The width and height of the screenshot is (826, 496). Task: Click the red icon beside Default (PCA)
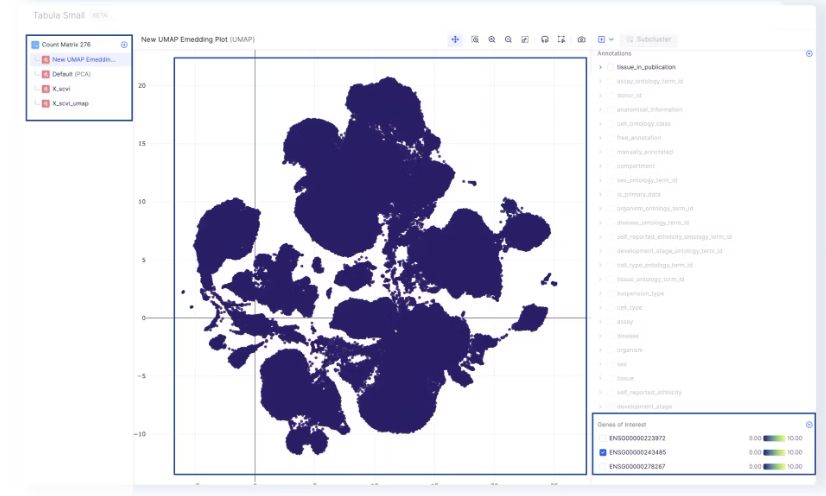tap(45, 74)
